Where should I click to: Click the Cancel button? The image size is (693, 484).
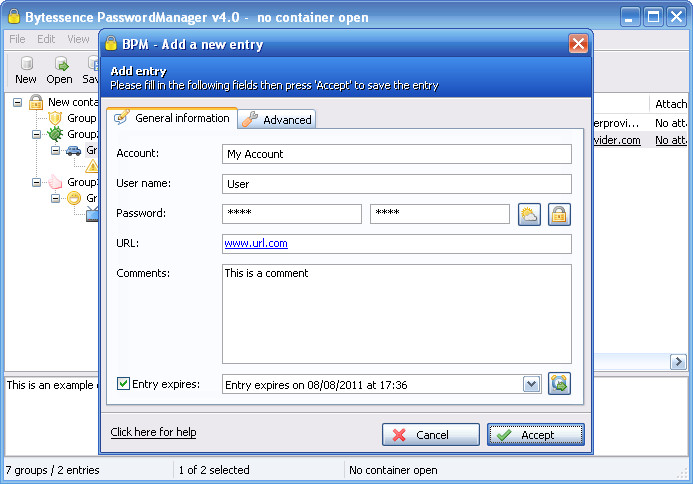click(431, 434)
